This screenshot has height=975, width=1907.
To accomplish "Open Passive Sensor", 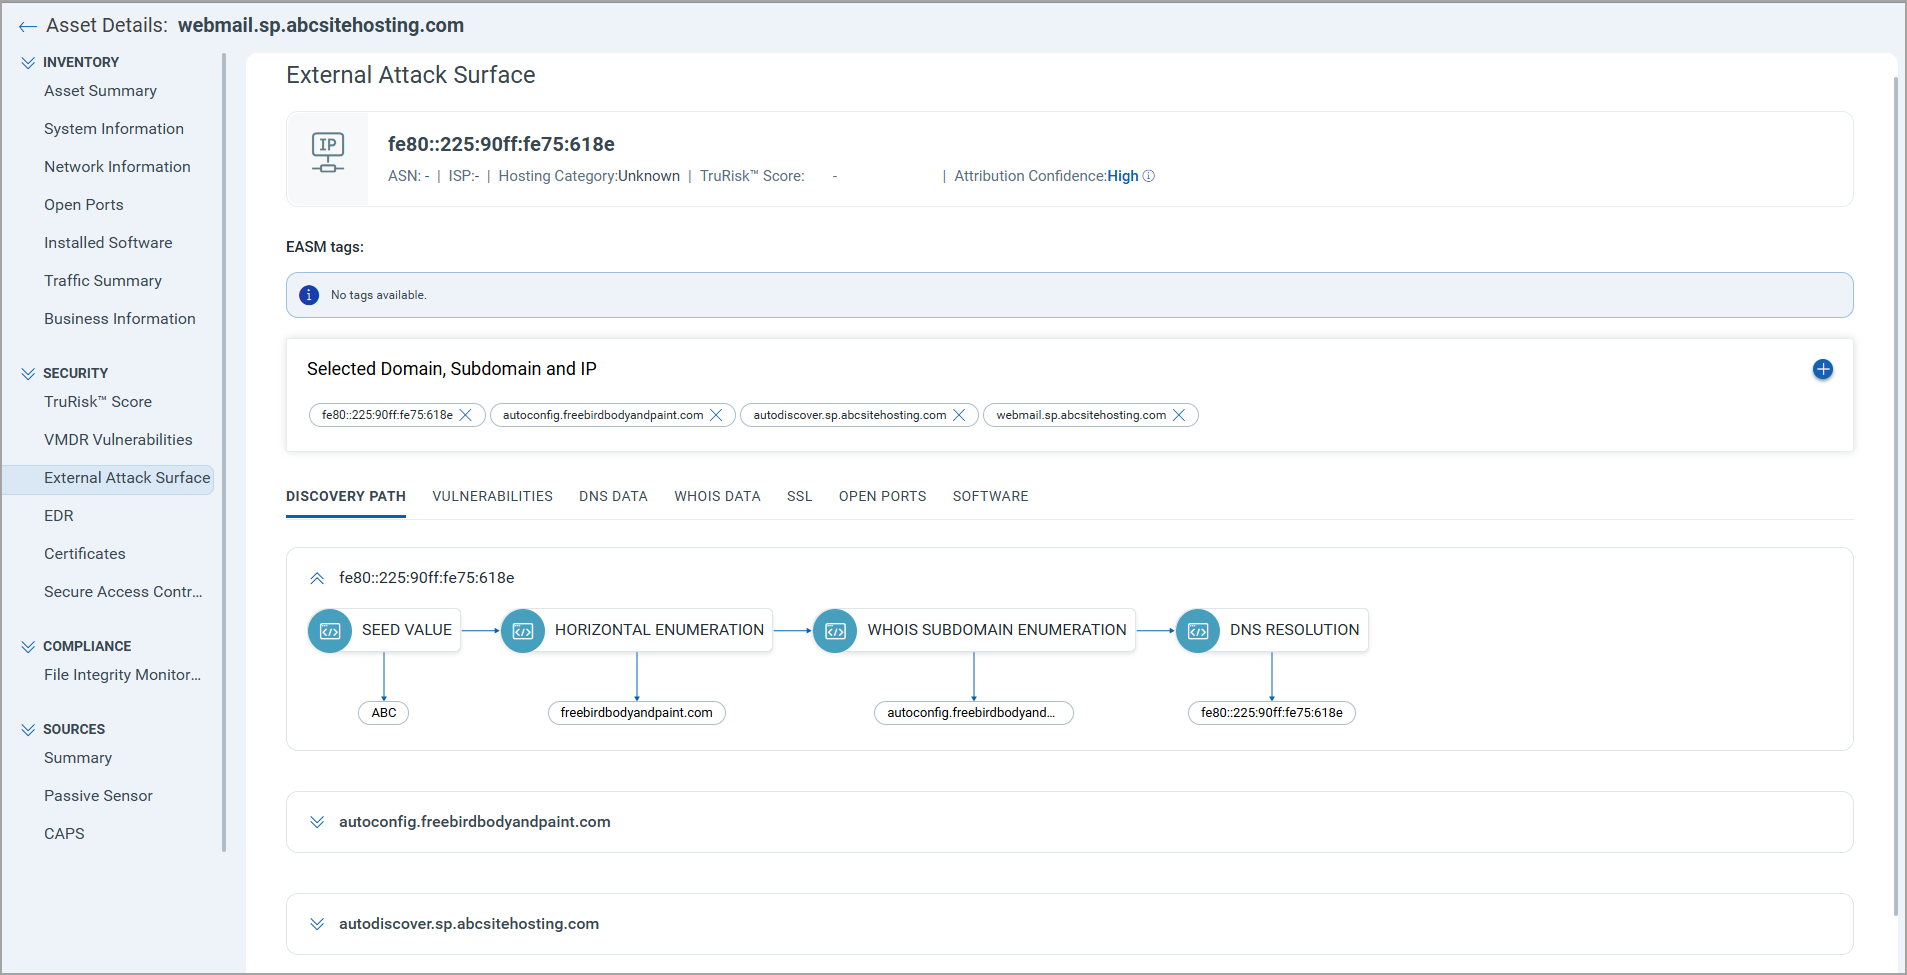I will [98, 796].
